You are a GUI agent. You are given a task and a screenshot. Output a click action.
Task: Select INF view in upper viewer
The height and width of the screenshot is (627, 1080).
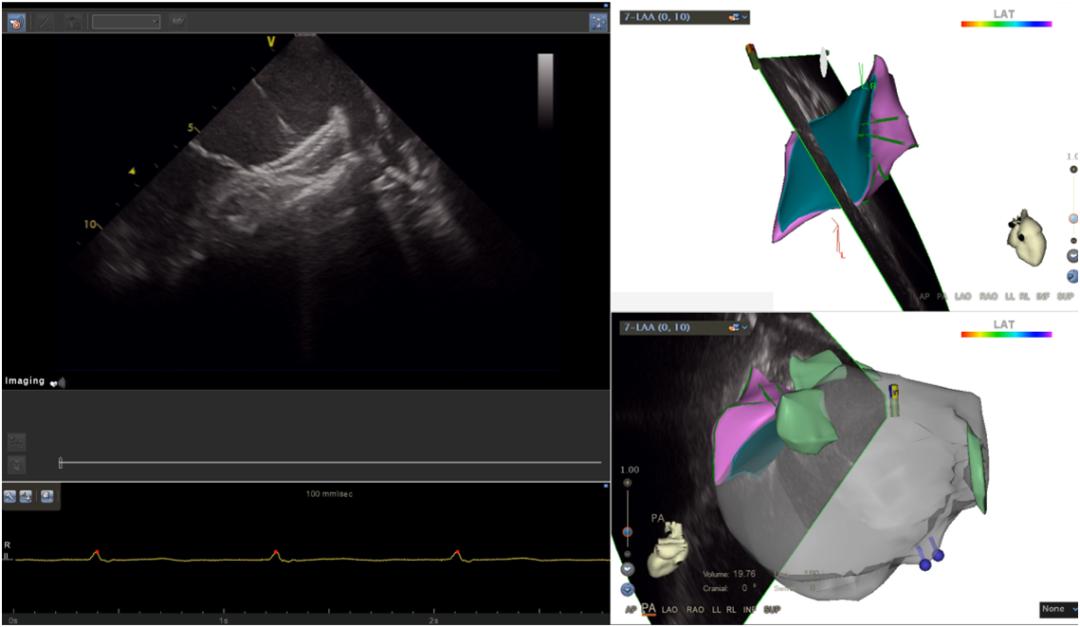pyautogui.click(x=1043, y=296)
